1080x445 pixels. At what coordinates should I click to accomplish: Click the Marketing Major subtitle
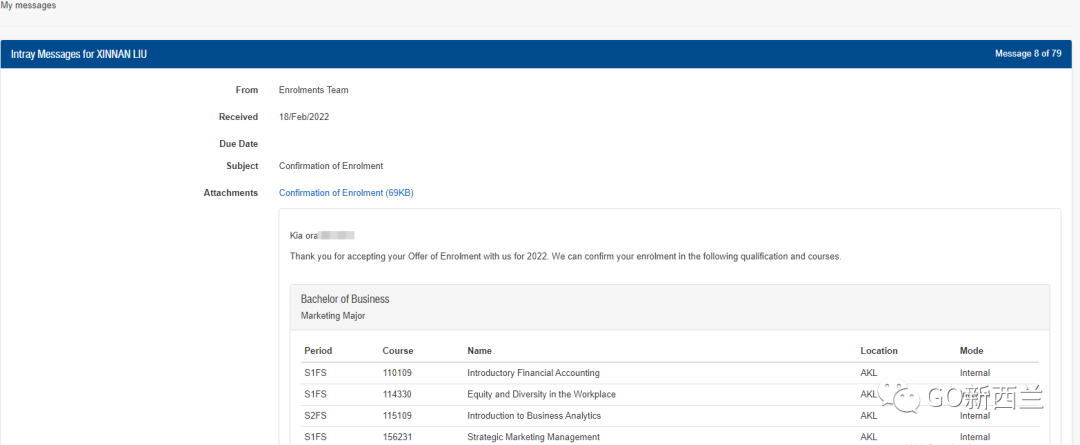tap(333, 316)
